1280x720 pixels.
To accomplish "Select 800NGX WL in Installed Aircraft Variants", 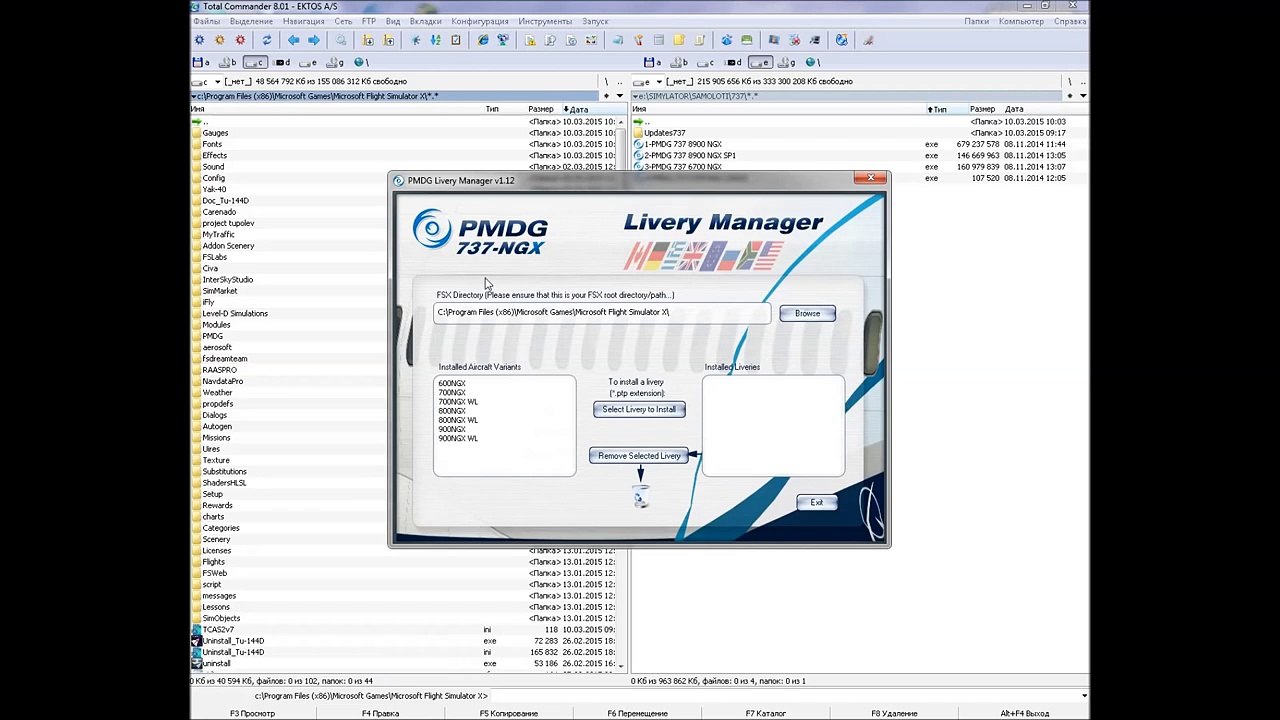I will pyautogui.click(x=458, y=420).
